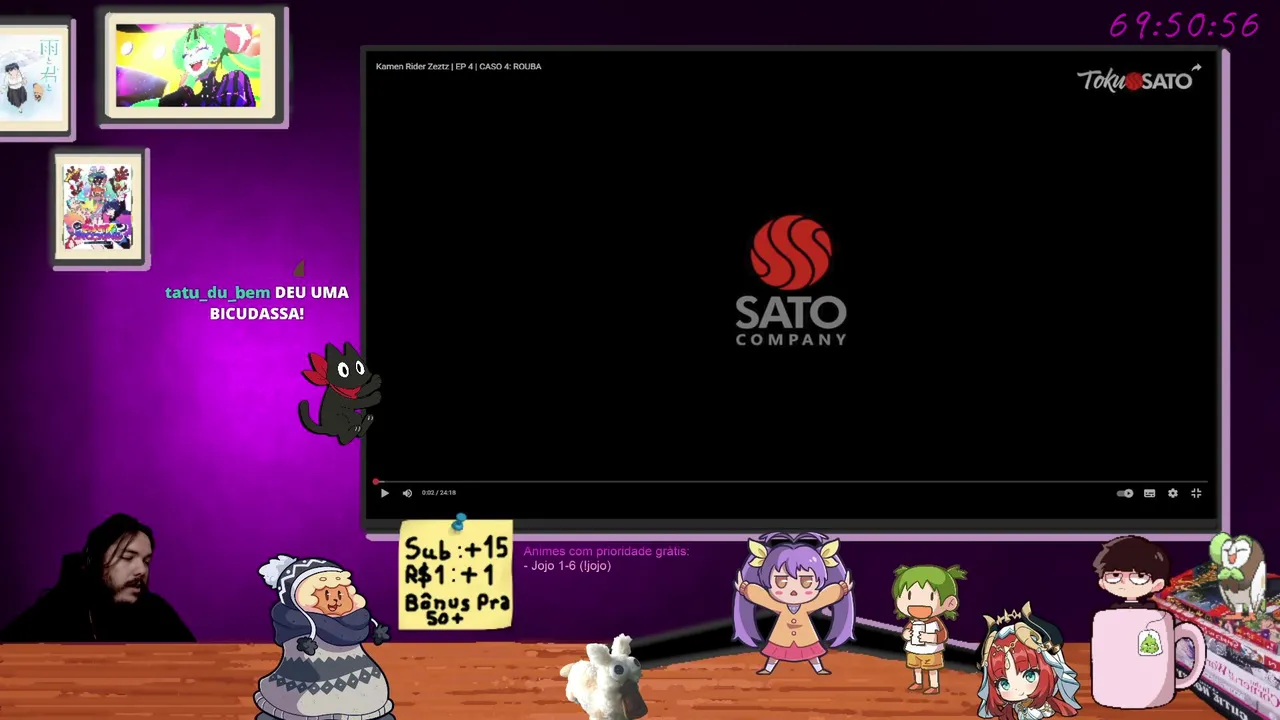Click the red-haired Nilou chibi character
1280x720 pixels.
pyautogui.click(x=1026, y=660)
